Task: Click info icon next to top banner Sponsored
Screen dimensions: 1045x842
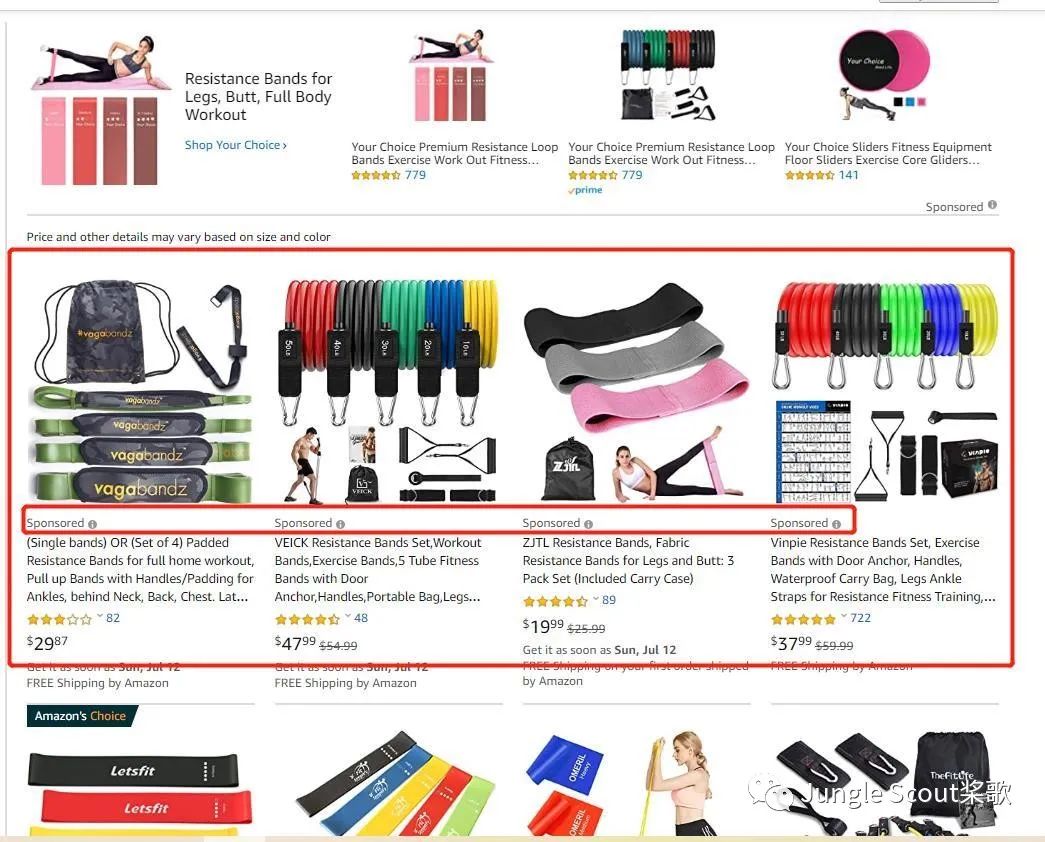Action: pos(992,205)
